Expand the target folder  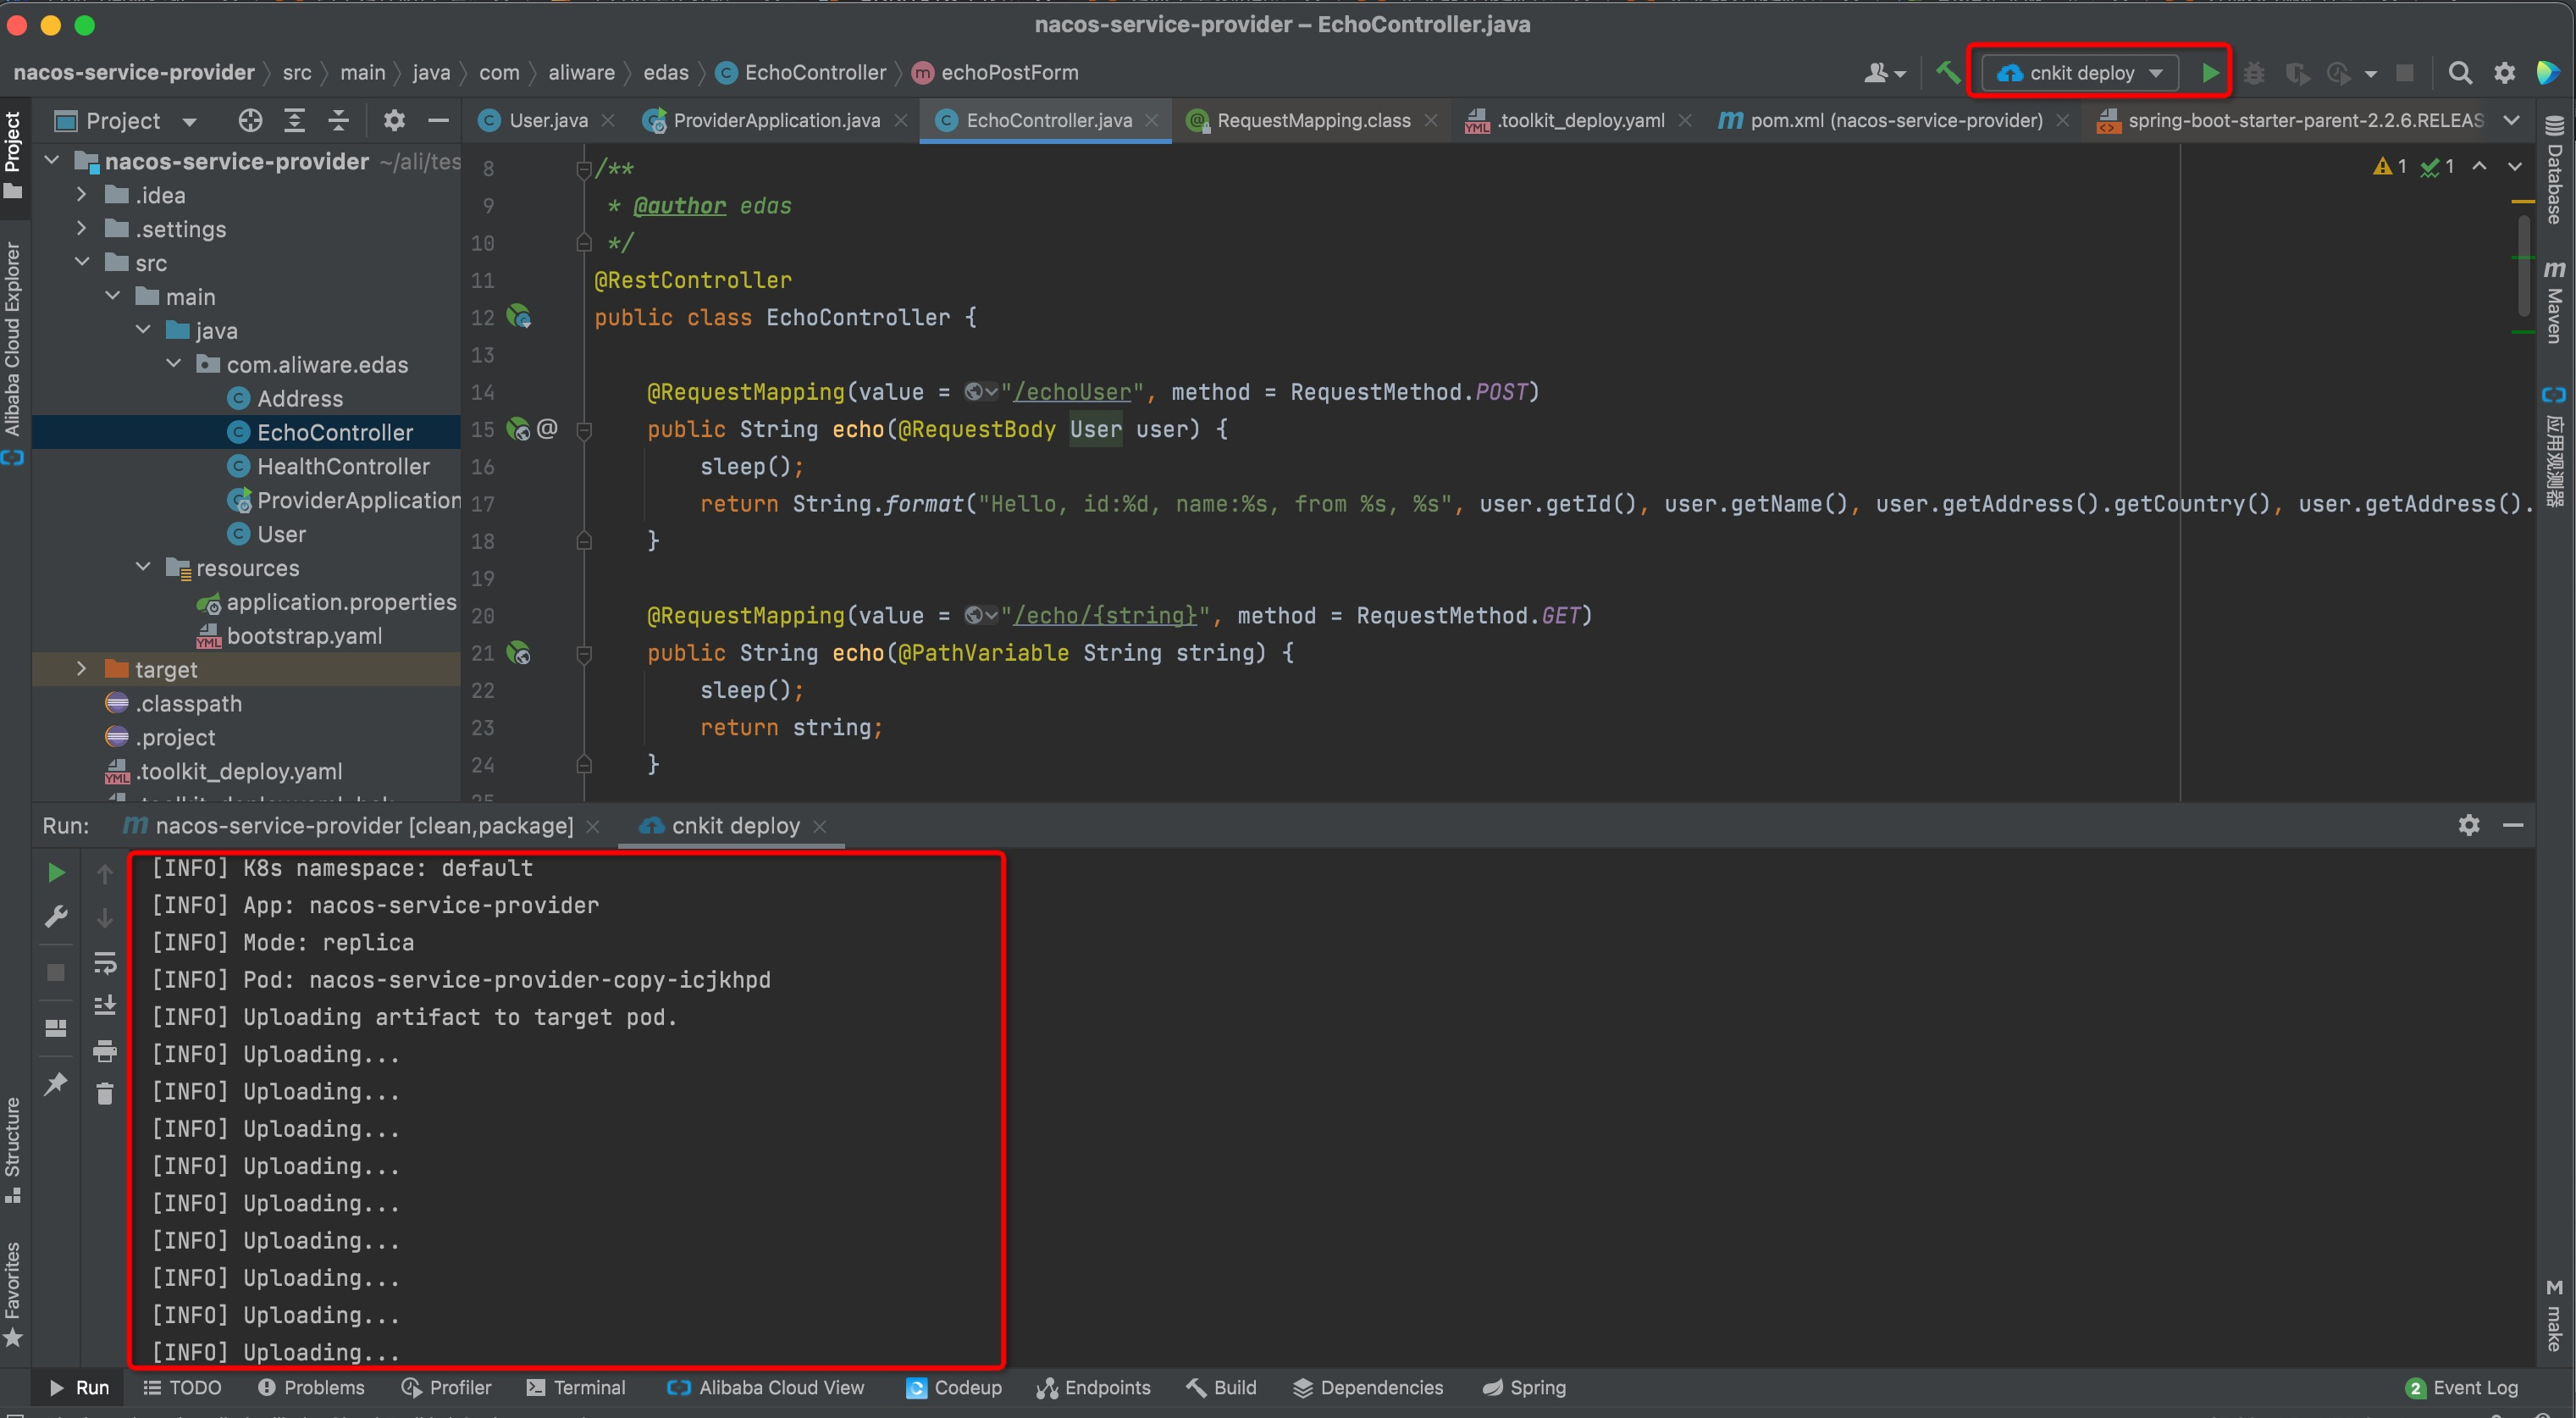(81, 669)
